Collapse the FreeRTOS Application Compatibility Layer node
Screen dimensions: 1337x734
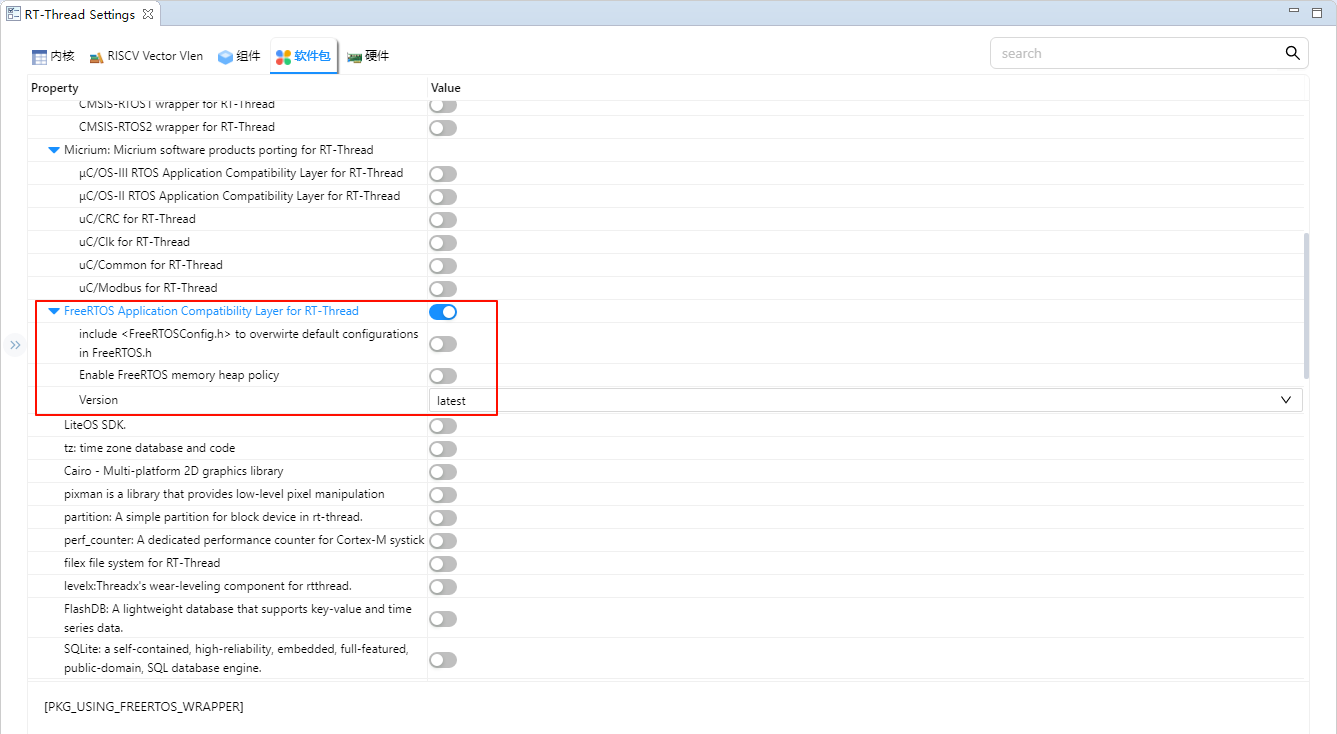pos(54,311)
